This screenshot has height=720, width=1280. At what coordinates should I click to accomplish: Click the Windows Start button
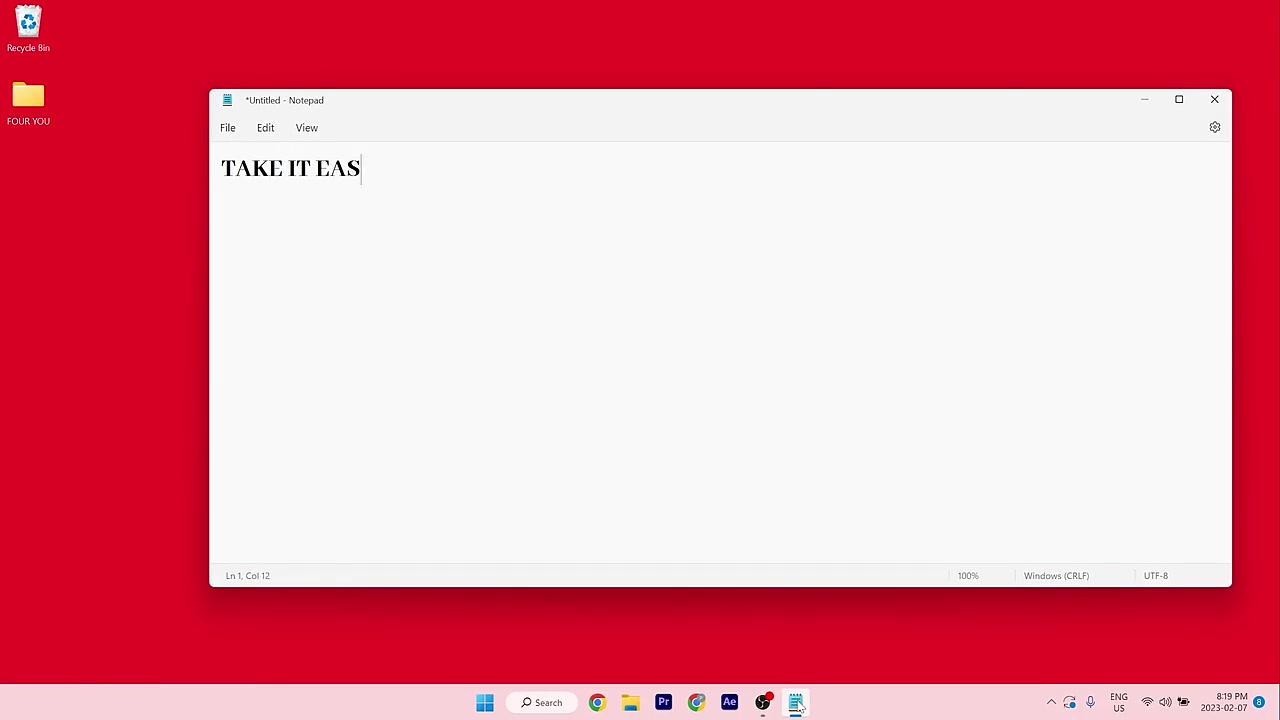(485, 703)
